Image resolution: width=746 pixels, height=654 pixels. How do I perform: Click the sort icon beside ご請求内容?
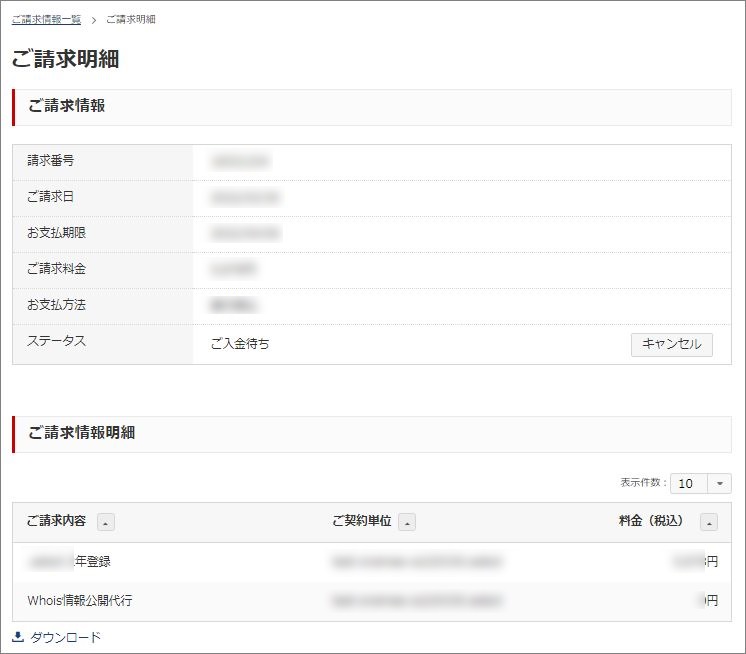coord(106,522)
